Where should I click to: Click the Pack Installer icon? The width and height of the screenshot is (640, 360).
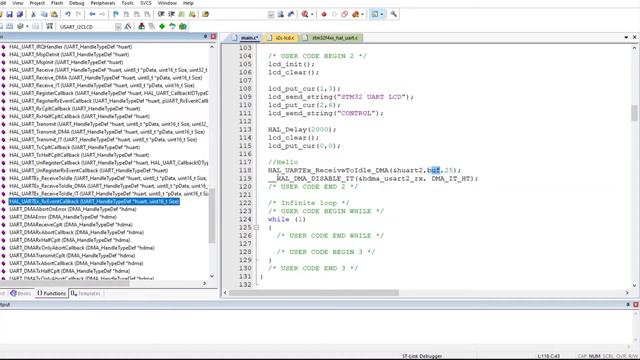[183, 27]
